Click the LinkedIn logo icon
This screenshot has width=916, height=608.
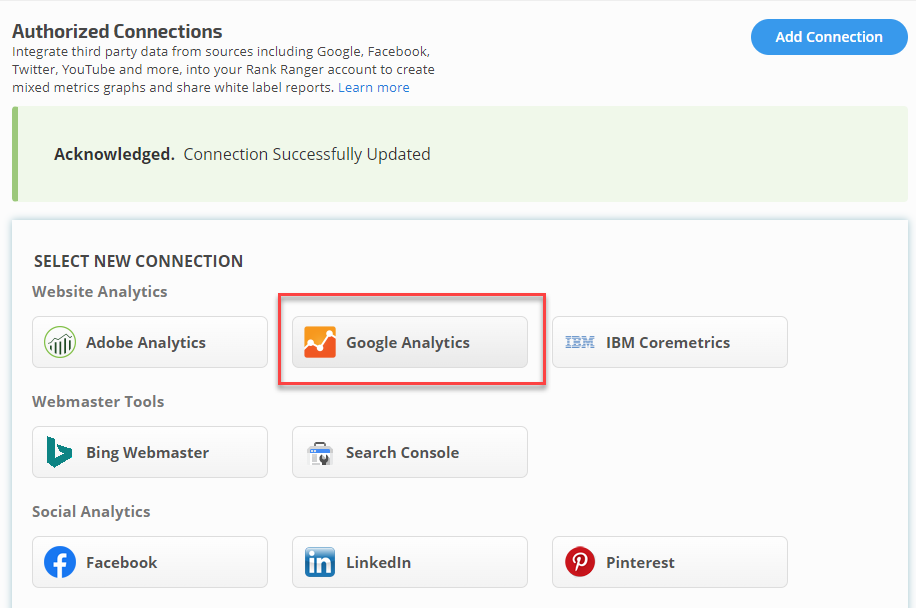(x=320, y=562)
